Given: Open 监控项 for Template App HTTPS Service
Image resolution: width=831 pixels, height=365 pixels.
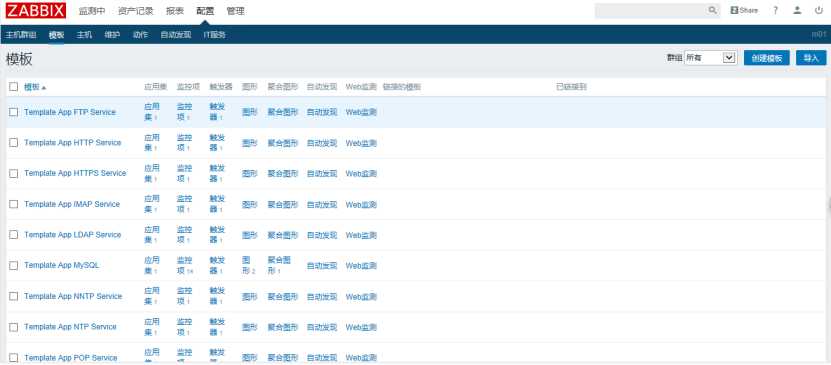Looking at the screenshot, I should [x=184, y=173].
